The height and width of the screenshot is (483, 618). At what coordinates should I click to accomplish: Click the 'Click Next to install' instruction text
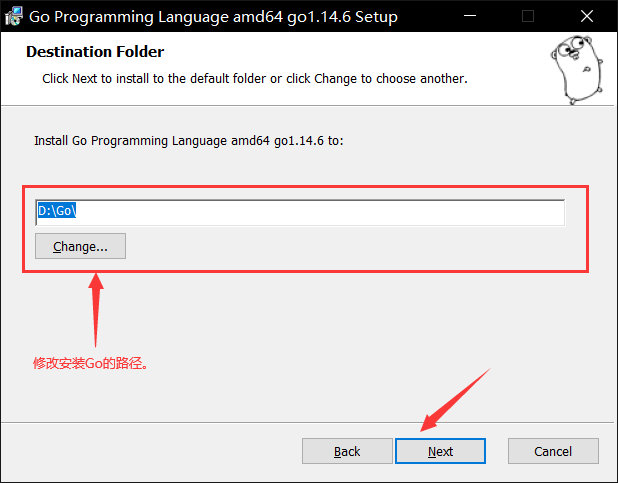255,79
